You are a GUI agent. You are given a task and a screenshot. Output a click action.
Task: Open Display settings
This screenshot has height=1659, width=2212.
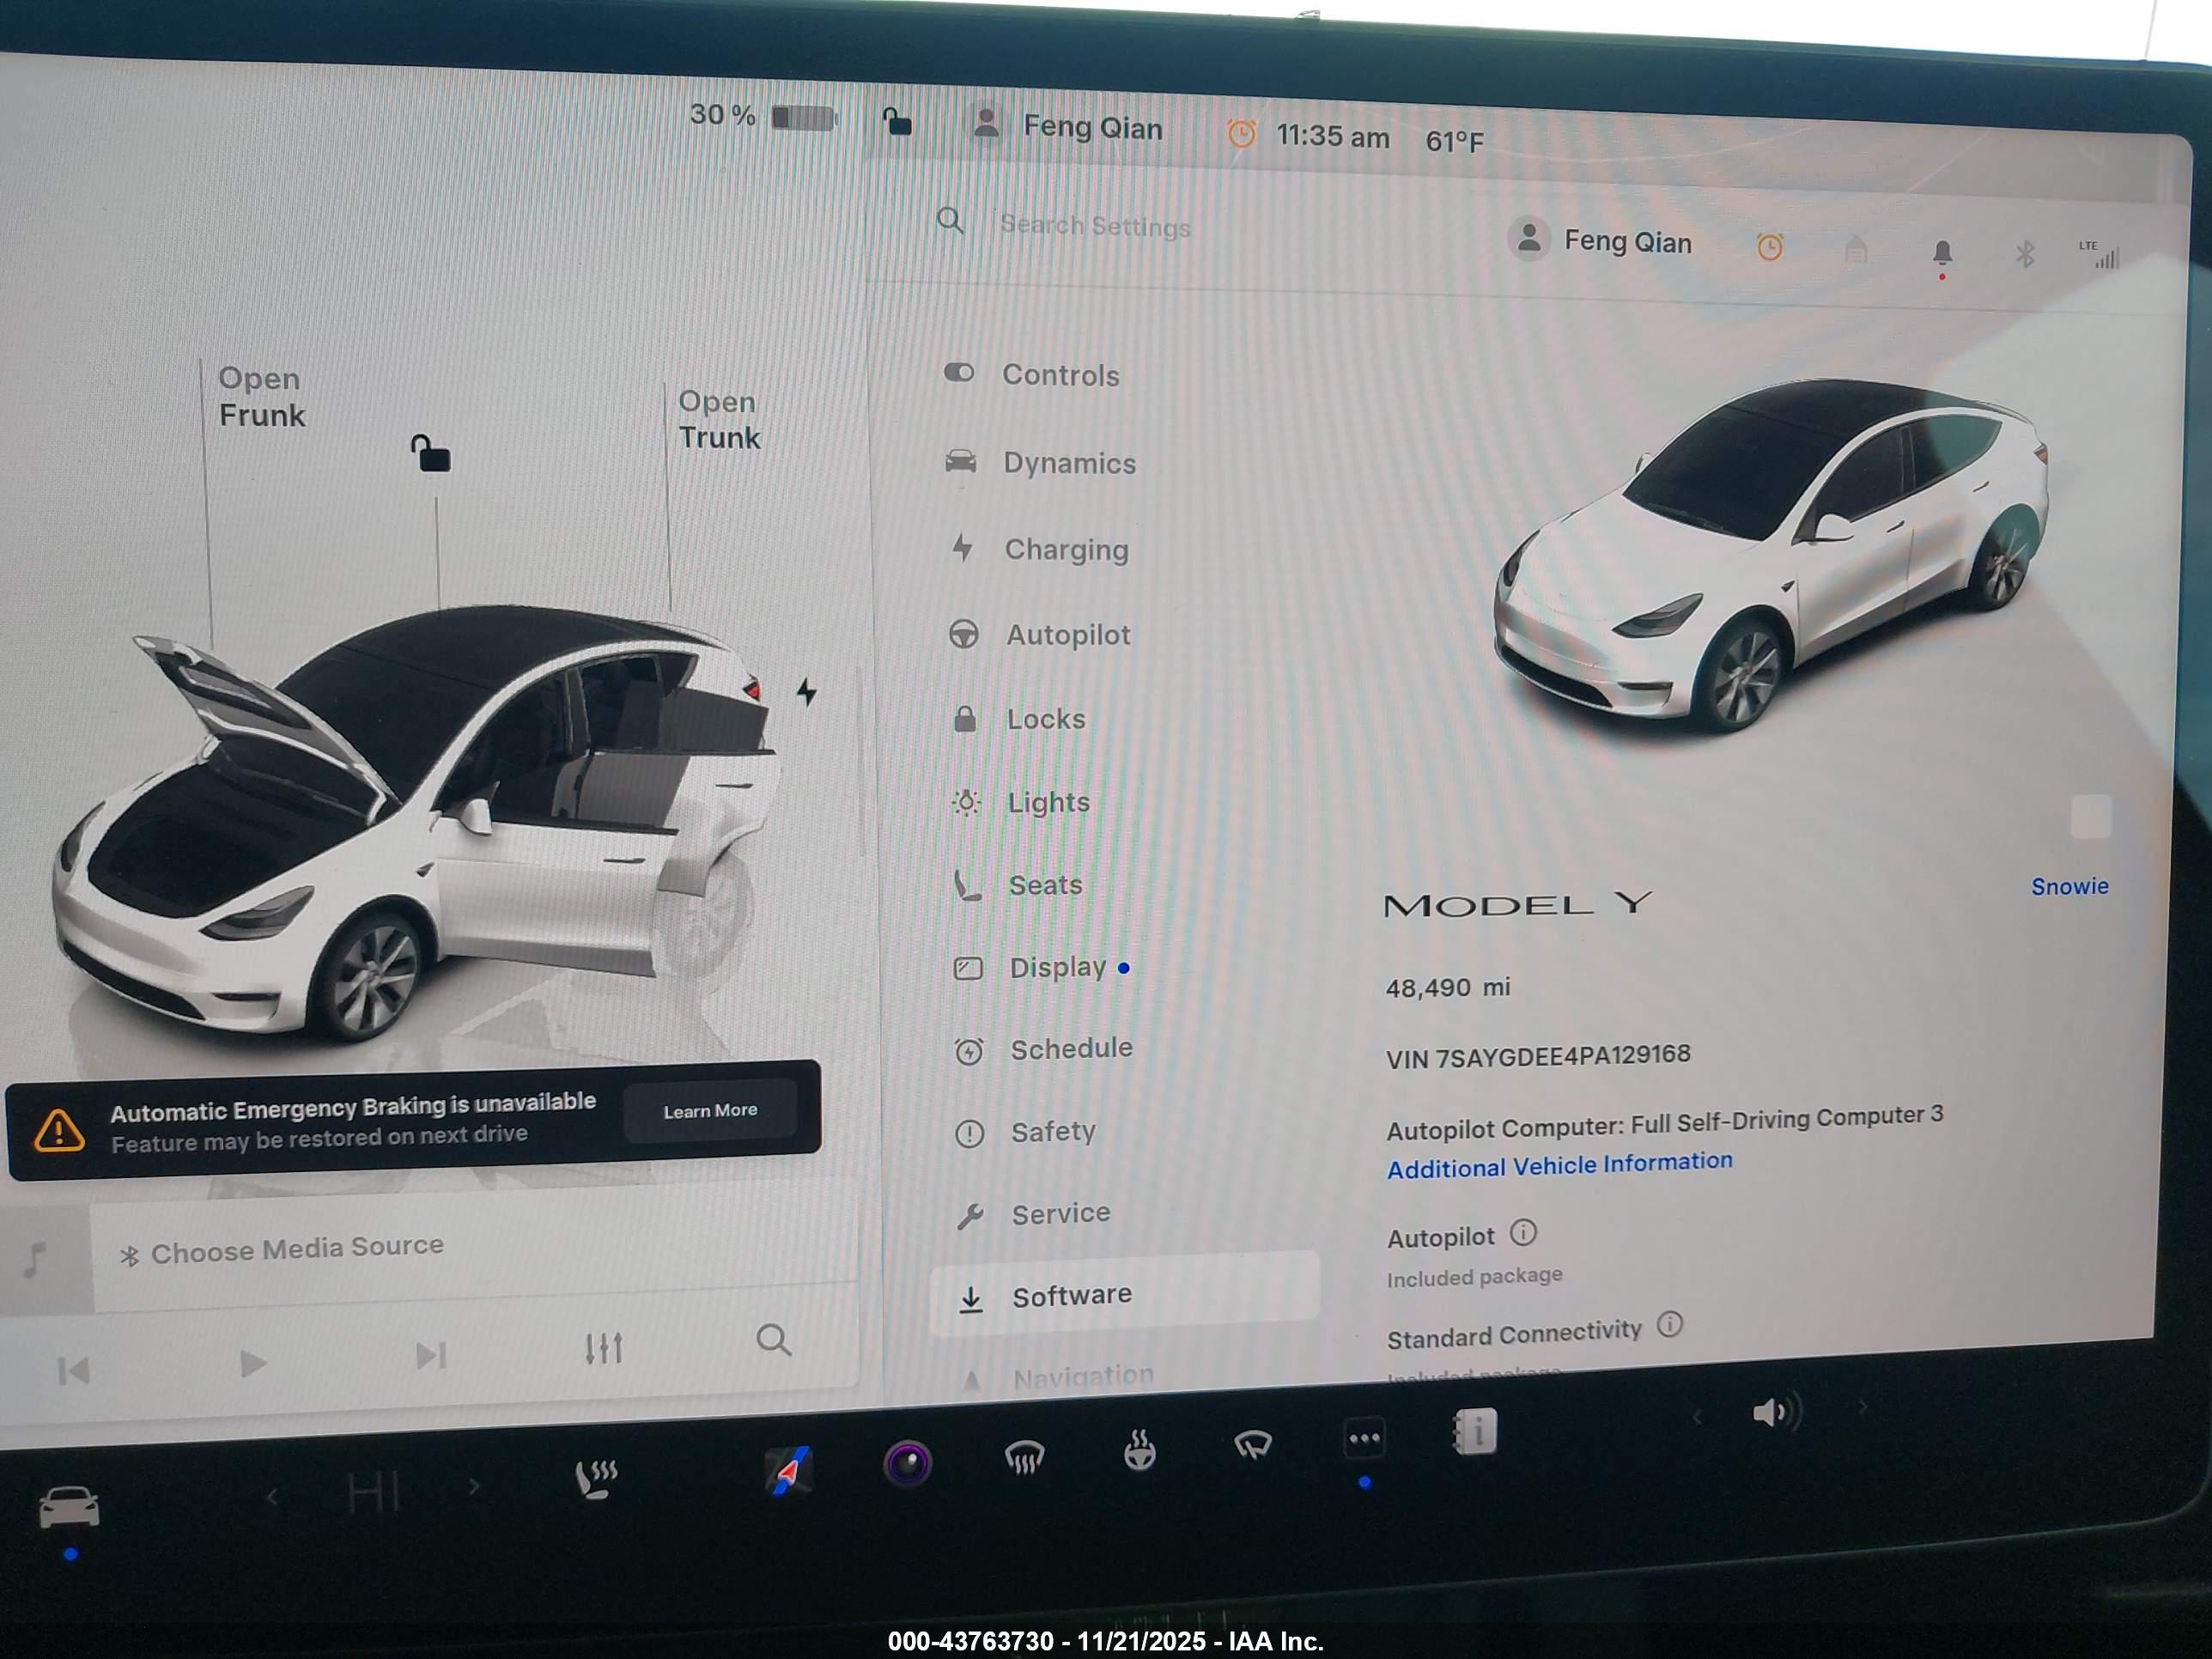(x=1040, y=968)
